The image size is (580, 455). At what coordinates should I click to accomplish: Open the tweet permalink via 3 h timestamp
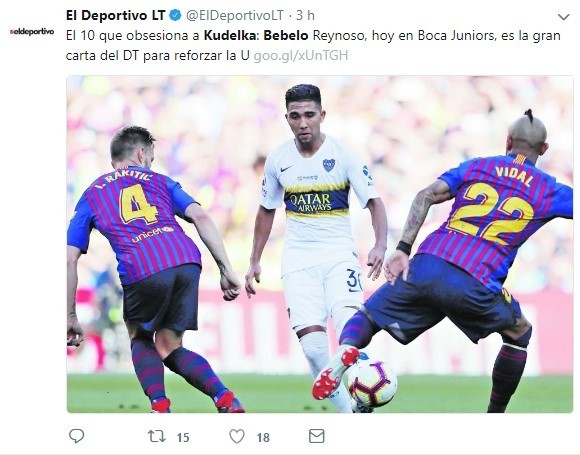pos(305,15)
